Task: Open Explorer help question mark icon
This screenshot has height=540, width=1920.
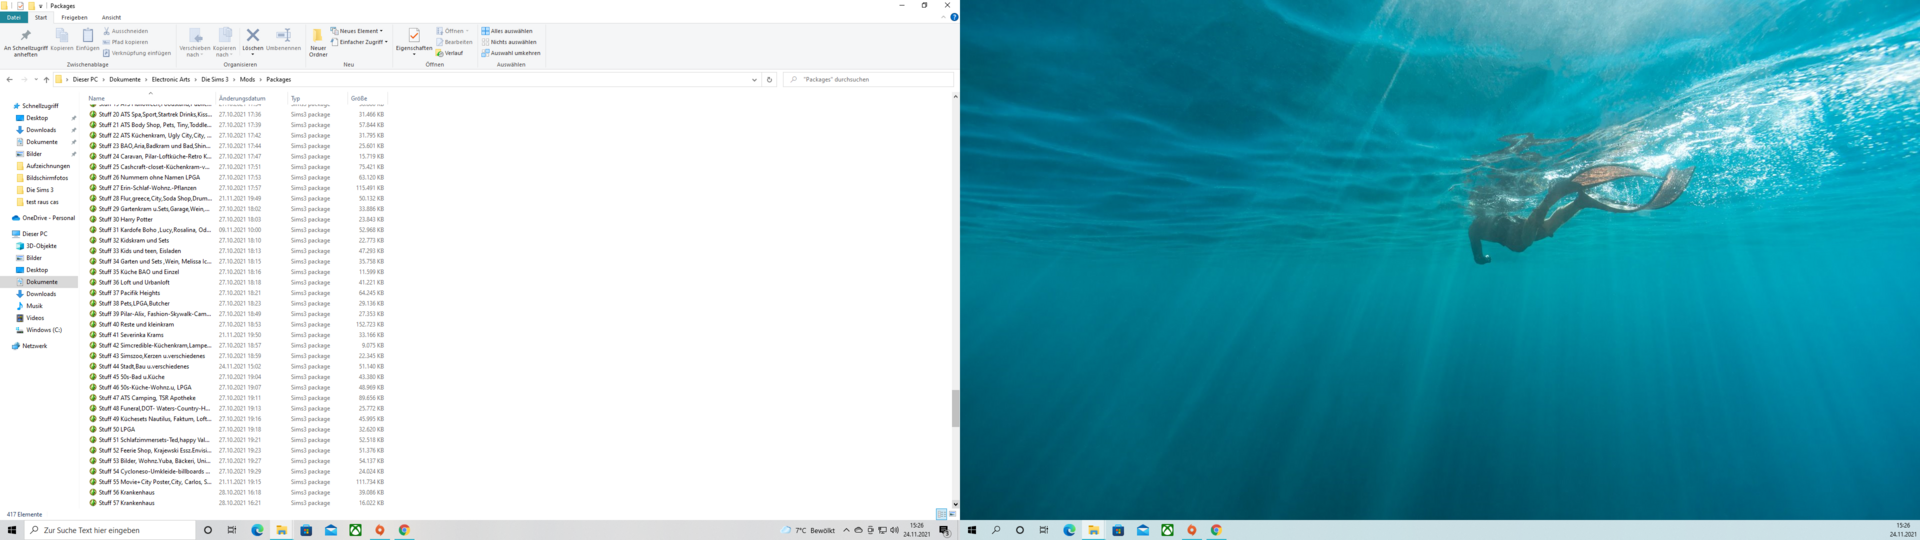Action: coord(954,17)
